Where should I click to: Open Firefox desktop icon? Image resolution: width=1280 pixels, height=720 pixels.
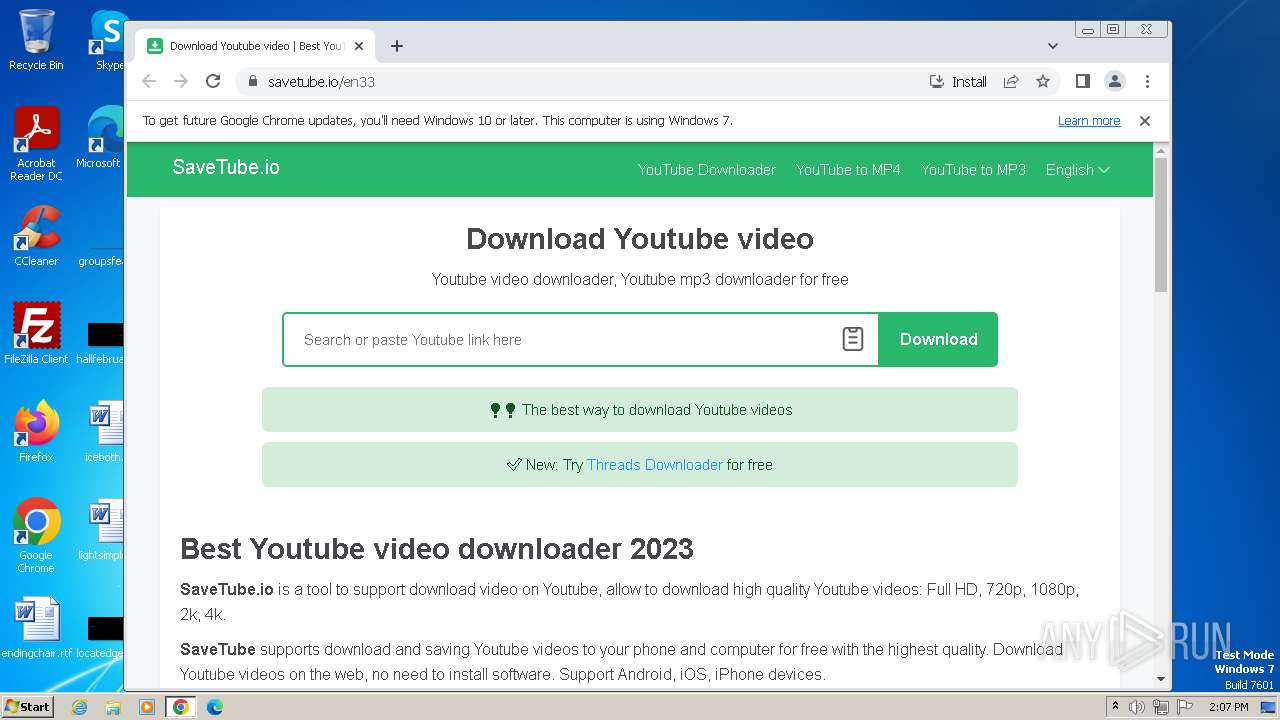pos(36,432)
